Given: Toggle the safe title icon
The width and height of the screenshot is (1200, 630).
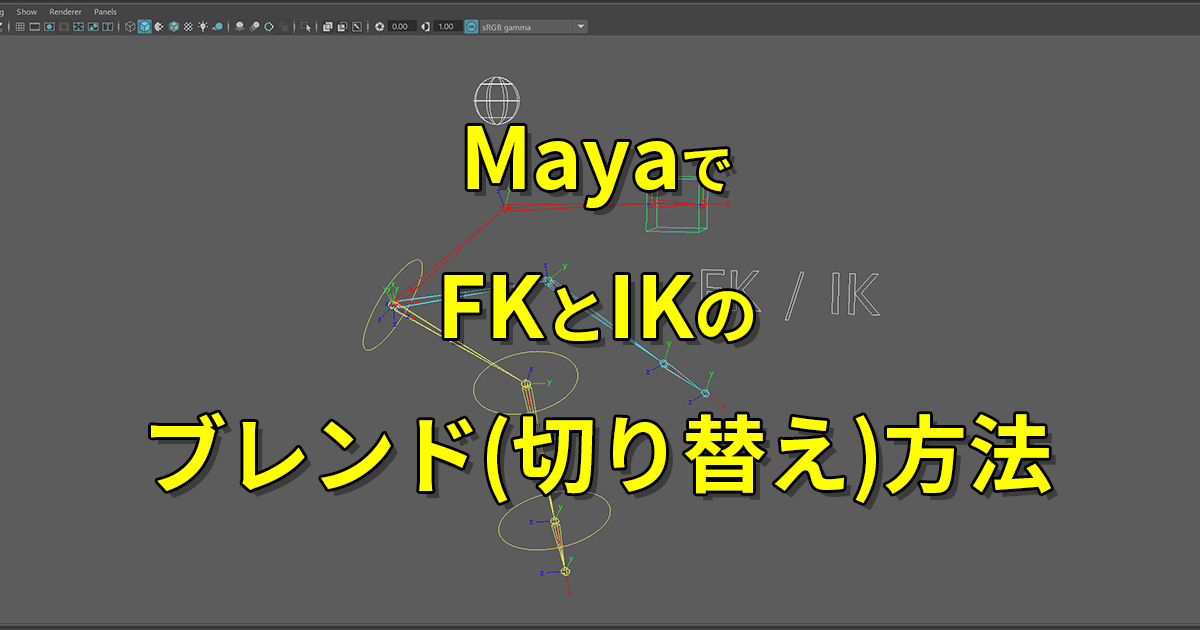Looking at the screenshot, I should (107, 26).
